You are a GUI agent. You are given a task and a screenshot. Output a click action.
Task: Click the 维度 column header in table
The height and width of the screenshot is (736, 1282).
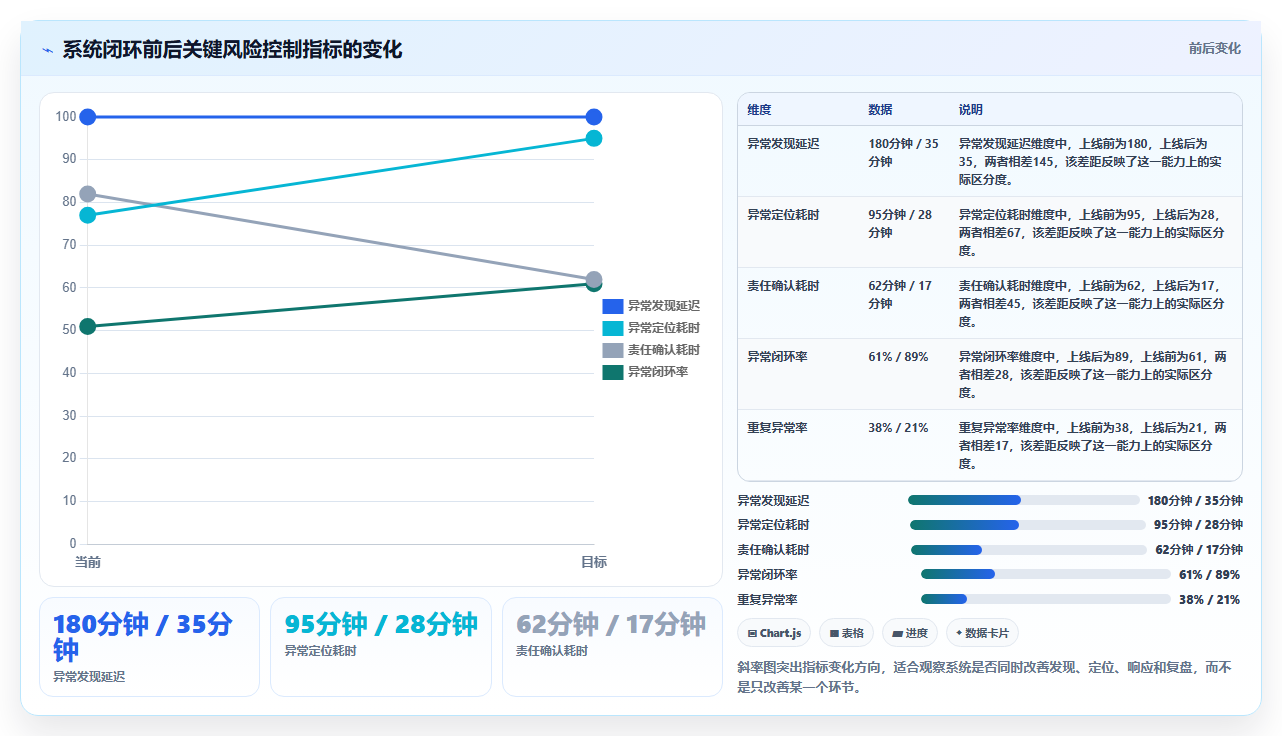click(x=759, y=110)
